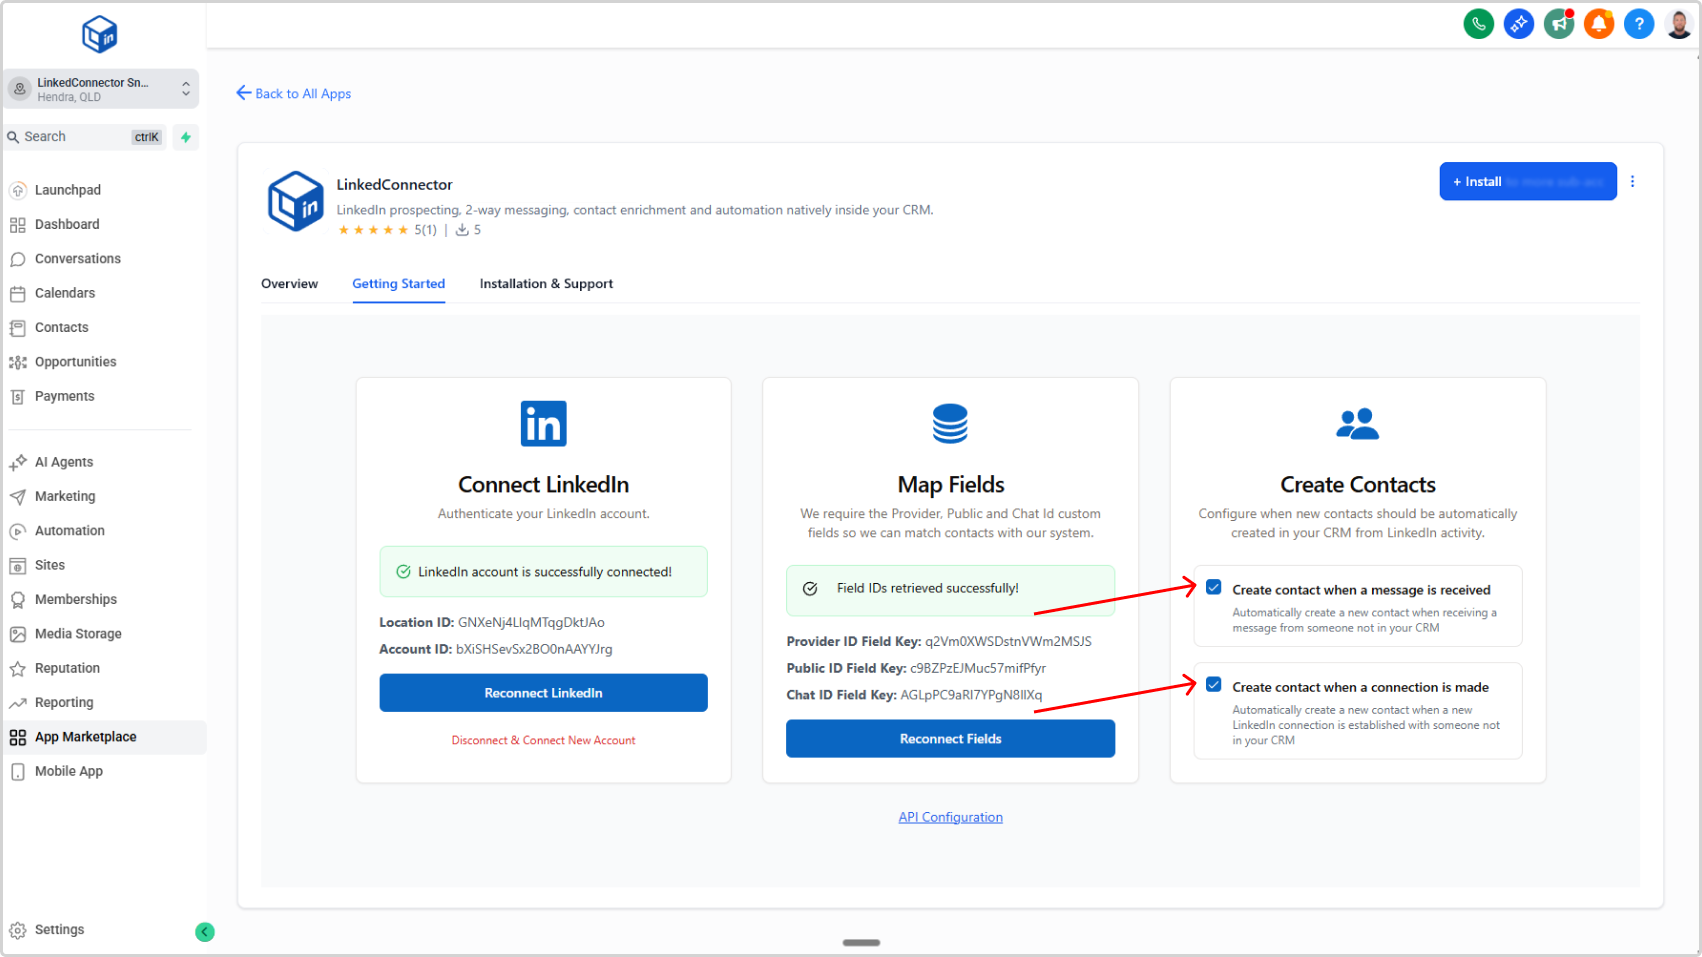The image size is (1702, 957).
Task: Collapse sidebar with green arrow button
Action: click(x=205, y=932)
